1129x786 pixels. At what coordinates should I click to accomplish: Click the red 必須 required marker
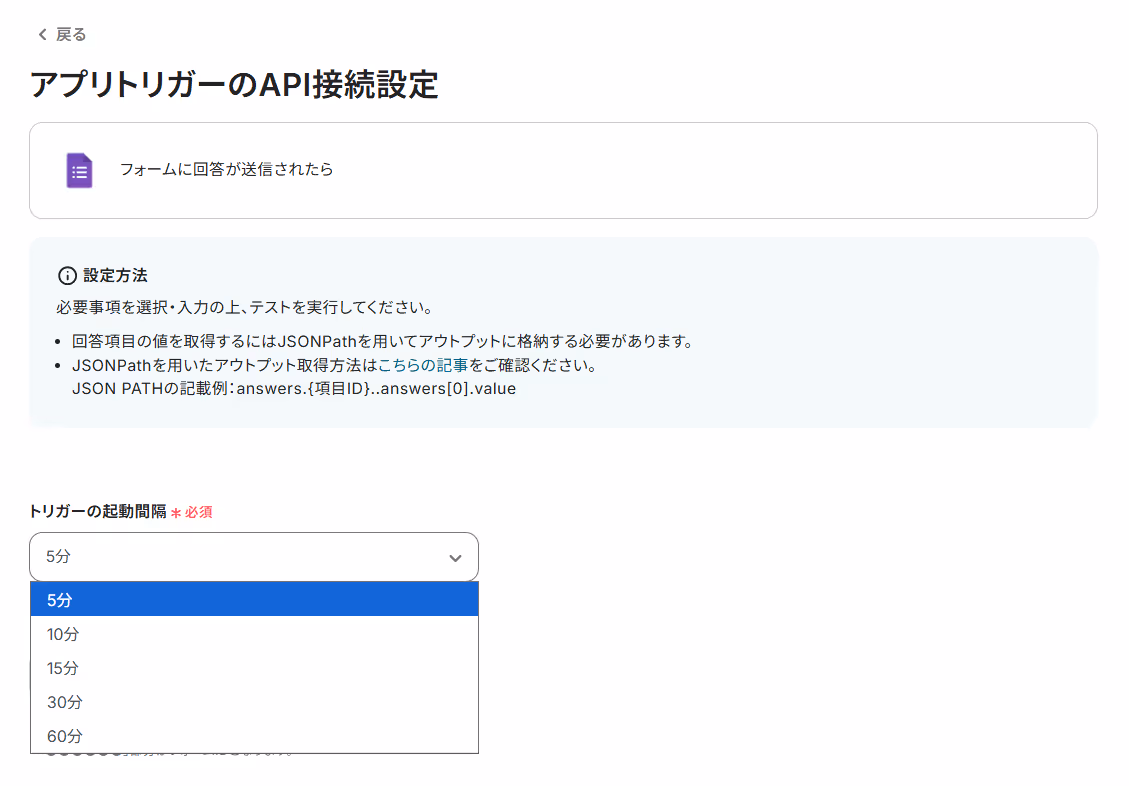click(192, 512)
